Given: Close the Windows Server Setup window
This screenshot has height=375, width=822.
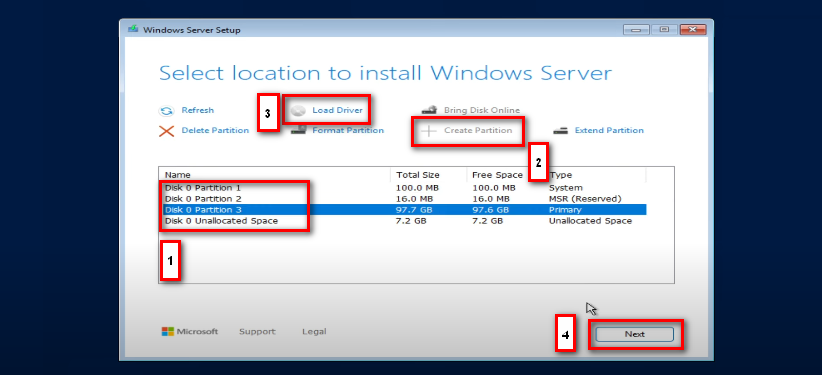Looking at the screenshot, I should click(693, 29).
